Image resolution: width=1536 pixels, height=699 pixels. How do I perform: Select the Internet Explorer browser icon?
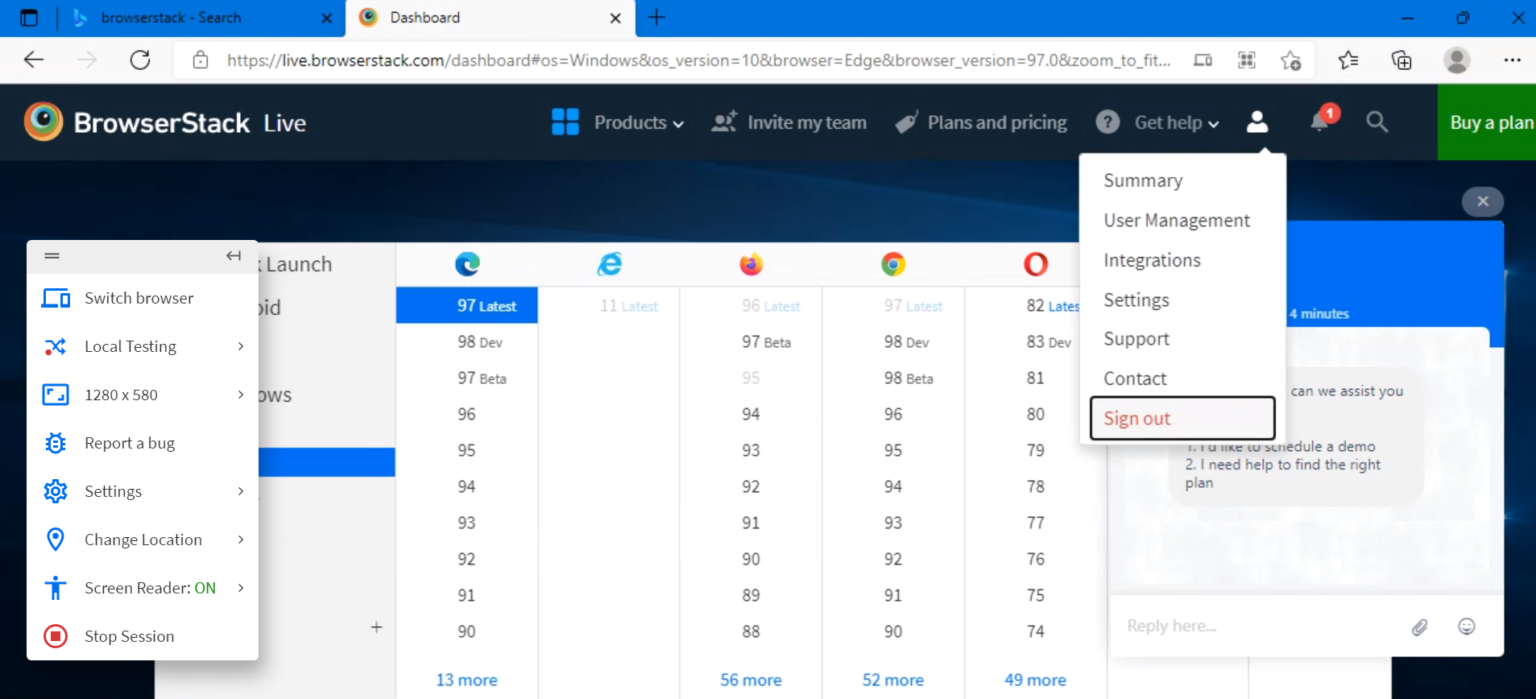click(x=609, y=263)
